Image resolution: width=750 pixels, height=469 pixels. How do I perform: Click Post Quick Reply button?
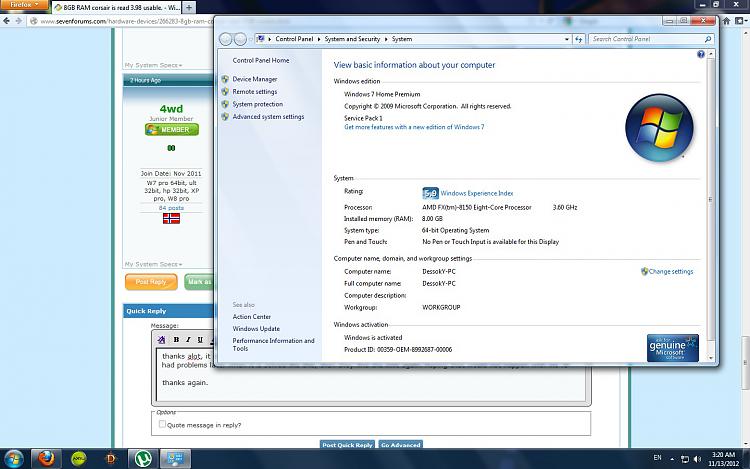pos(347,445)
